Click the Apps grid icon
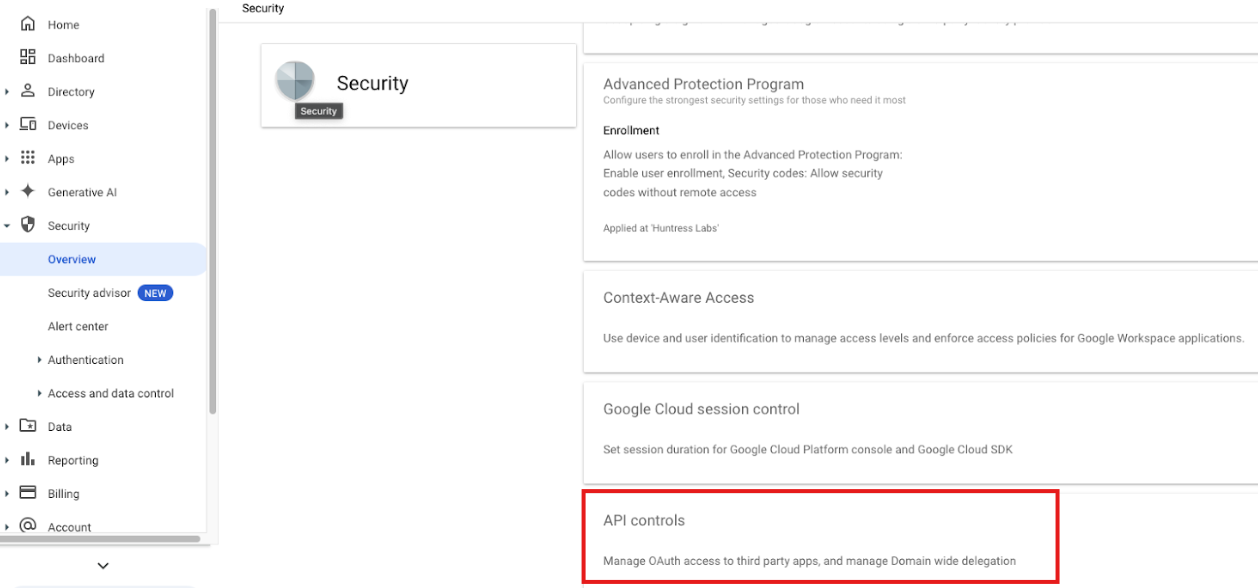The height and width of the screenshot is (588, 1258). (28, 158)
